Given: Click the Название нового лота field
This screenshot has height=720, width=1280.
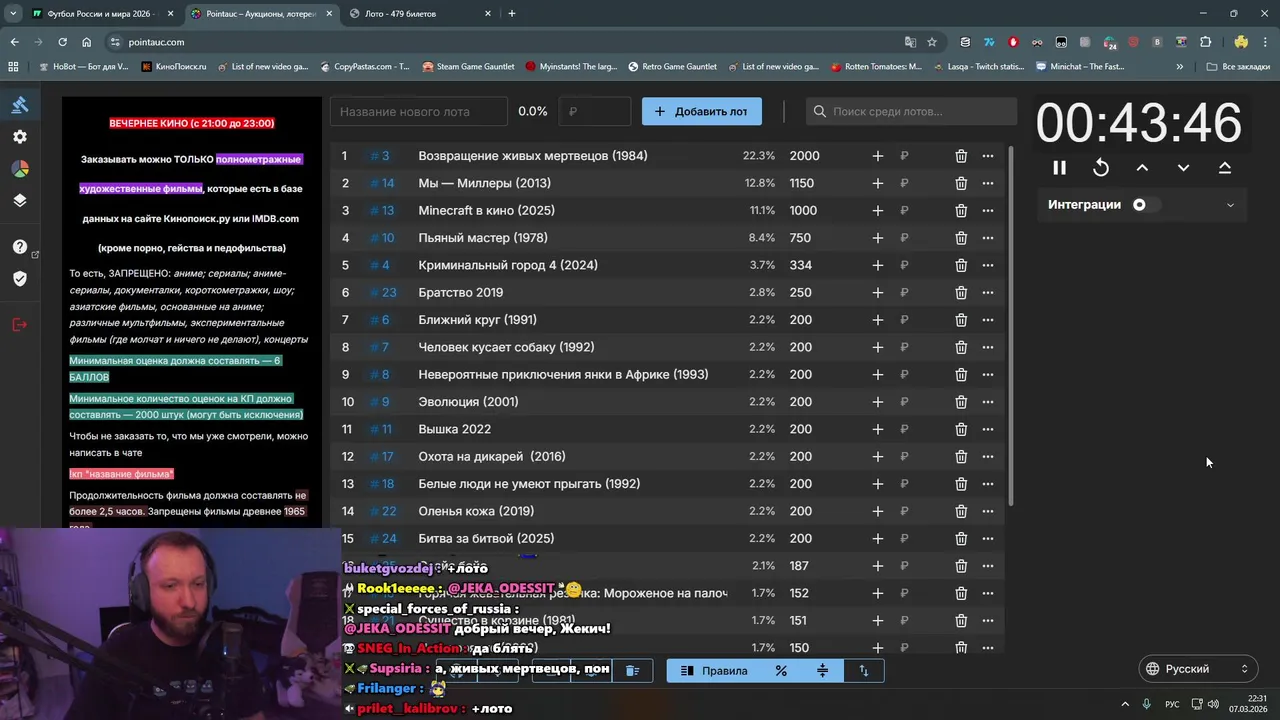Looking at the screenshot, I should pos(419,111).
